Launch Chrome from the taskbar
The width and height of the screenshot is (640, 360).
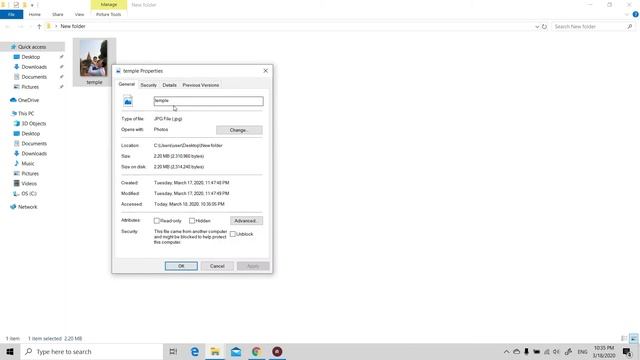coord(256,351)
